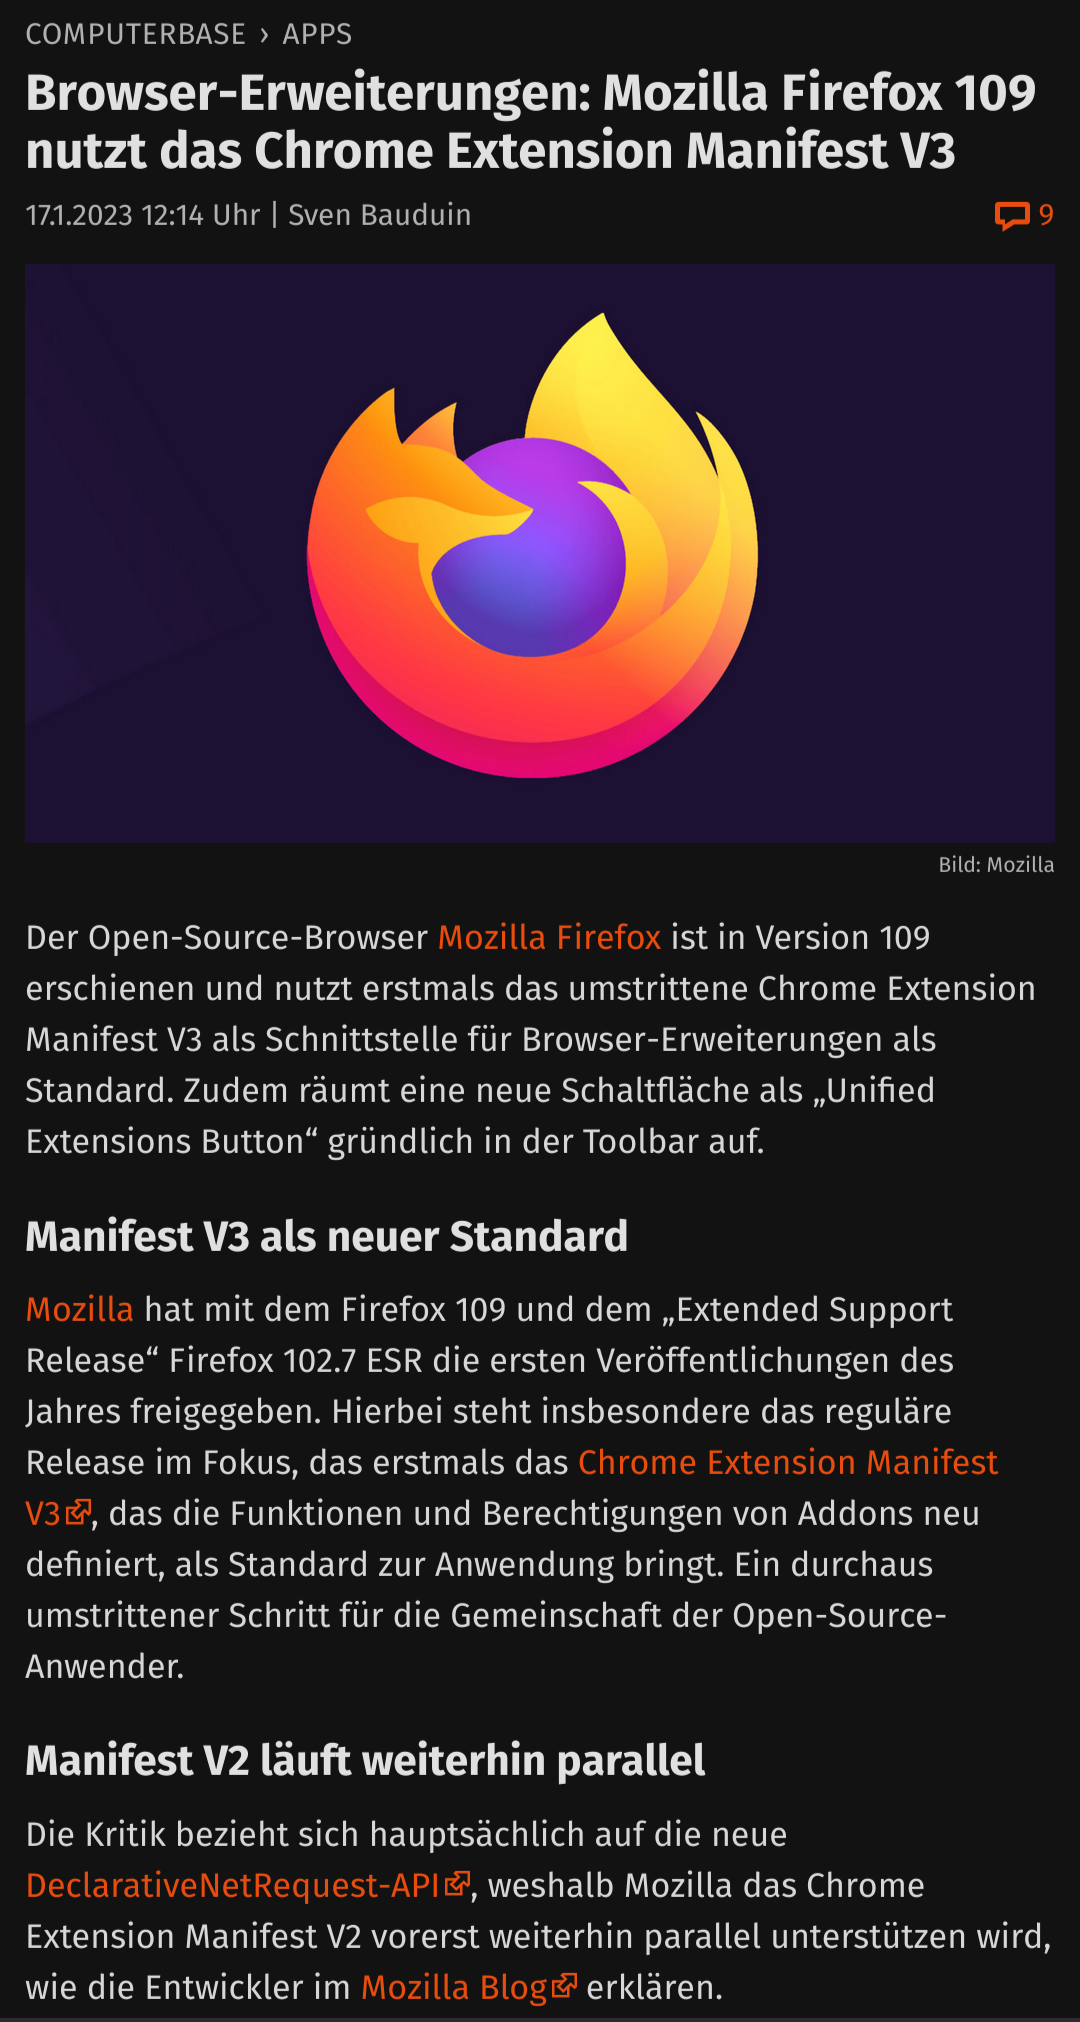Select the 'Manifest V2 läuft weiterhin parallel' heading
This screenshot has width=1080, height=2022.
365,1761
